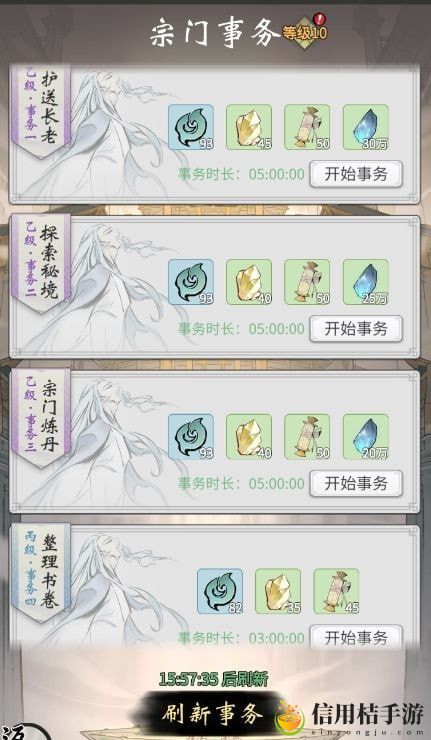
Task: Tap the yellow crystal reward showing 45
Action: coord(249,127)
